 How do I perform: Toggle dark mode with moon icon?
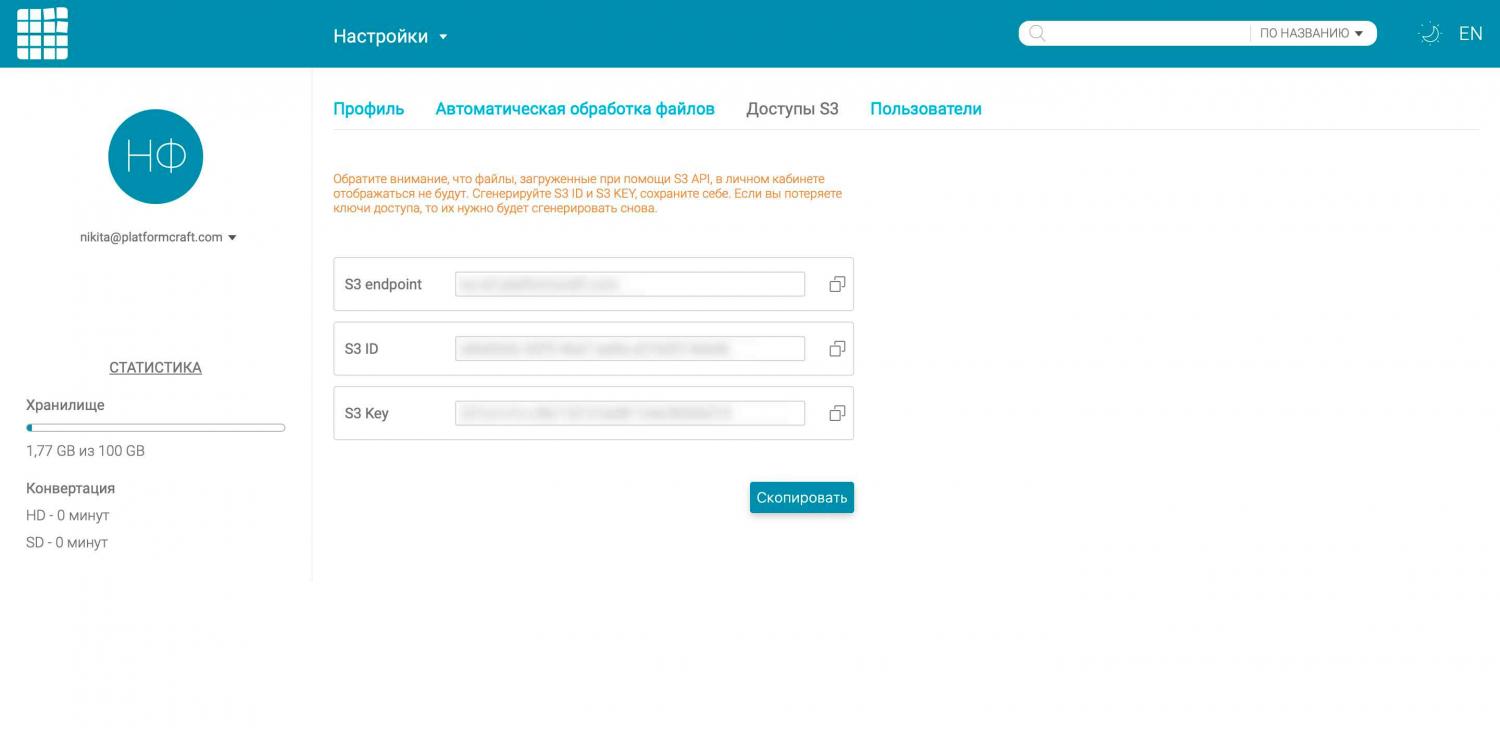tap(1430, 34)
